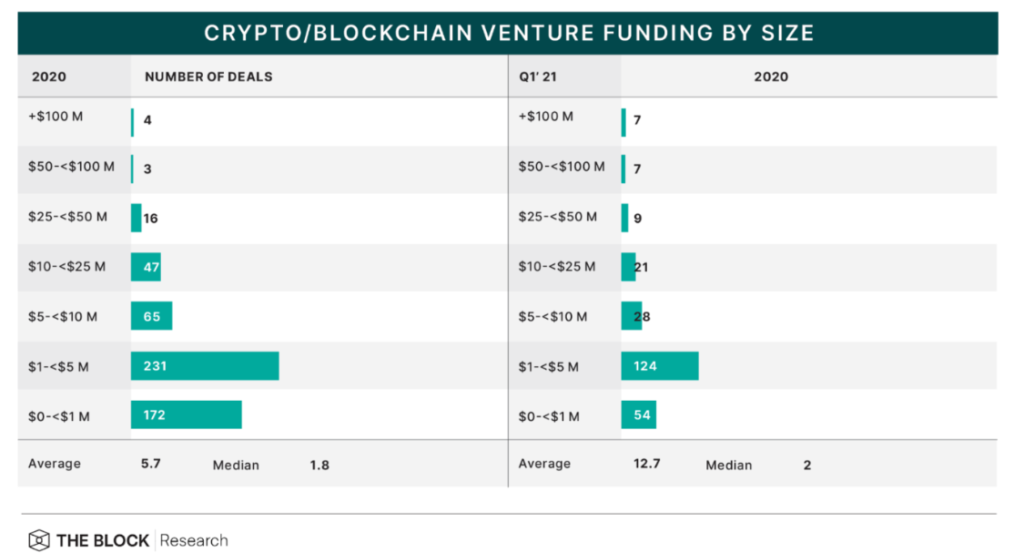The image size is (1024, 553).
Task: Click the 'Q1' 21' column header
Action: tap(539, 77)
